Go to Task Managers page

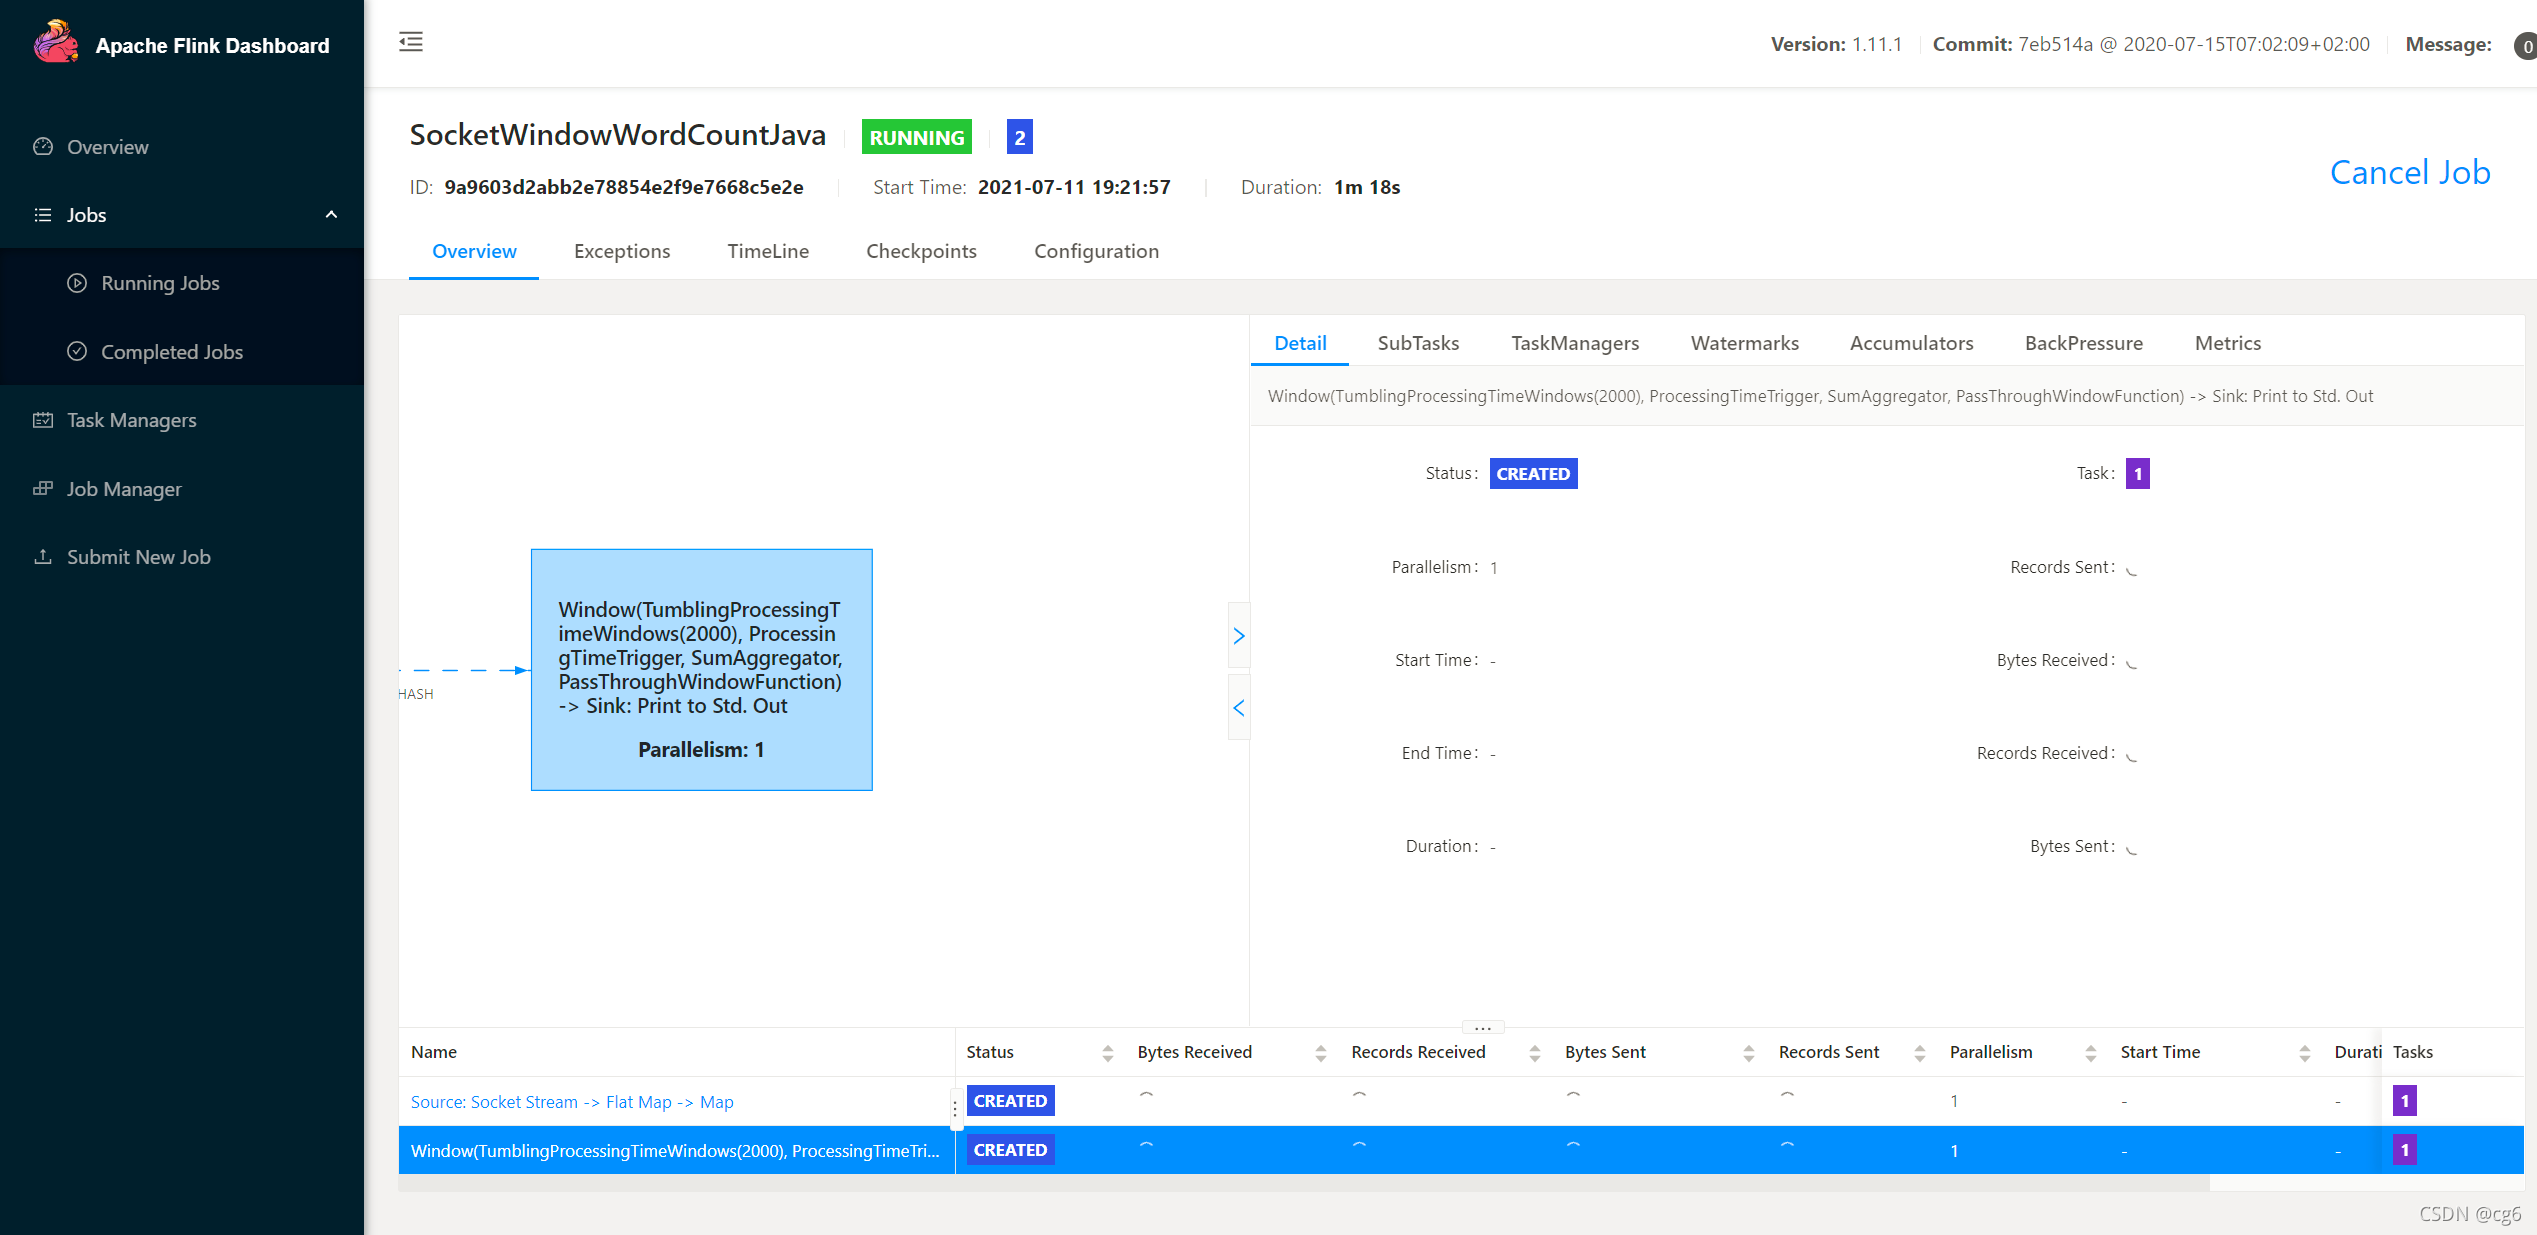131,420
